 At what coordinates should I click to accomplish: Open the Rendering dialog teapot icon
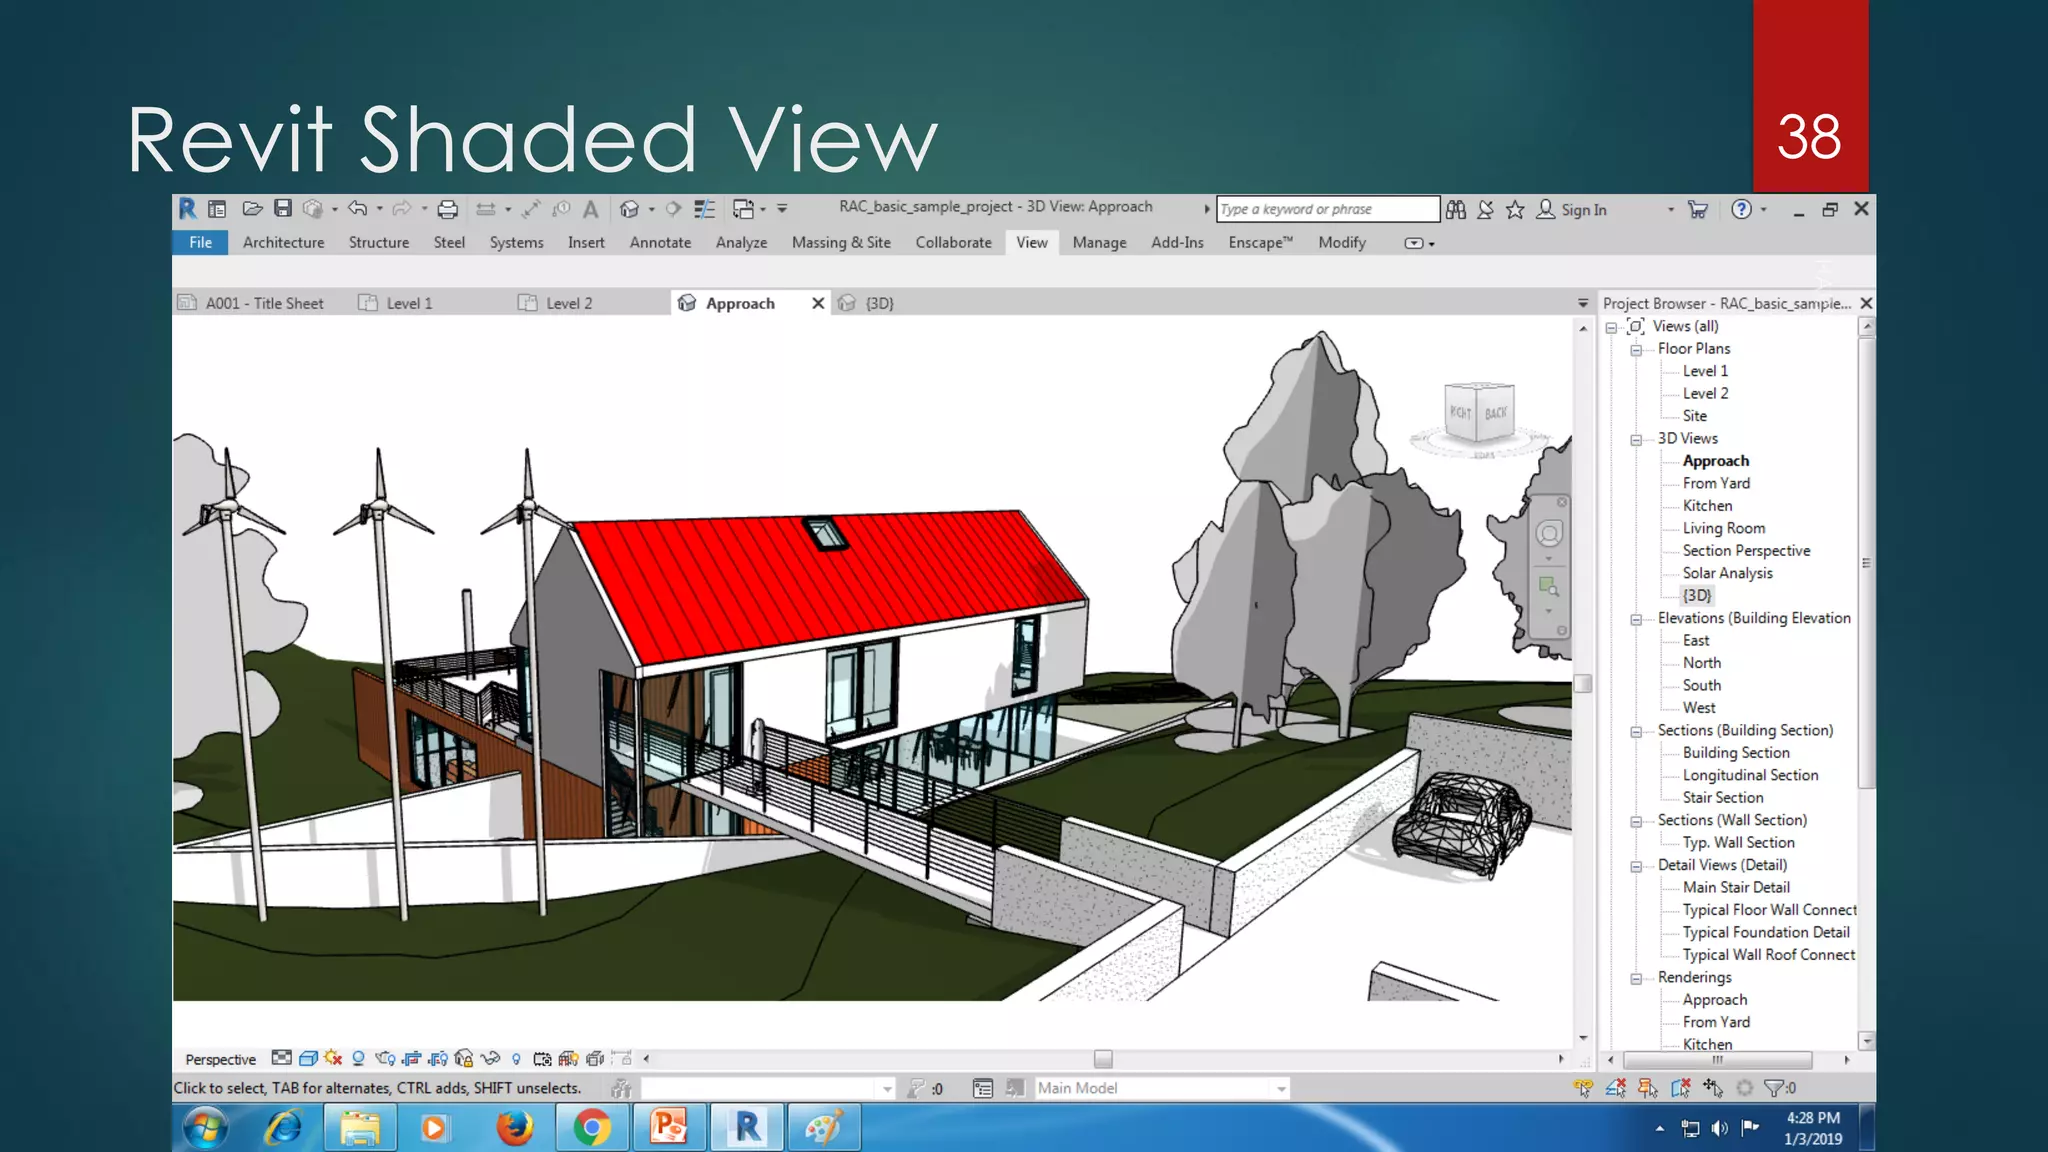coord(385,1059)
